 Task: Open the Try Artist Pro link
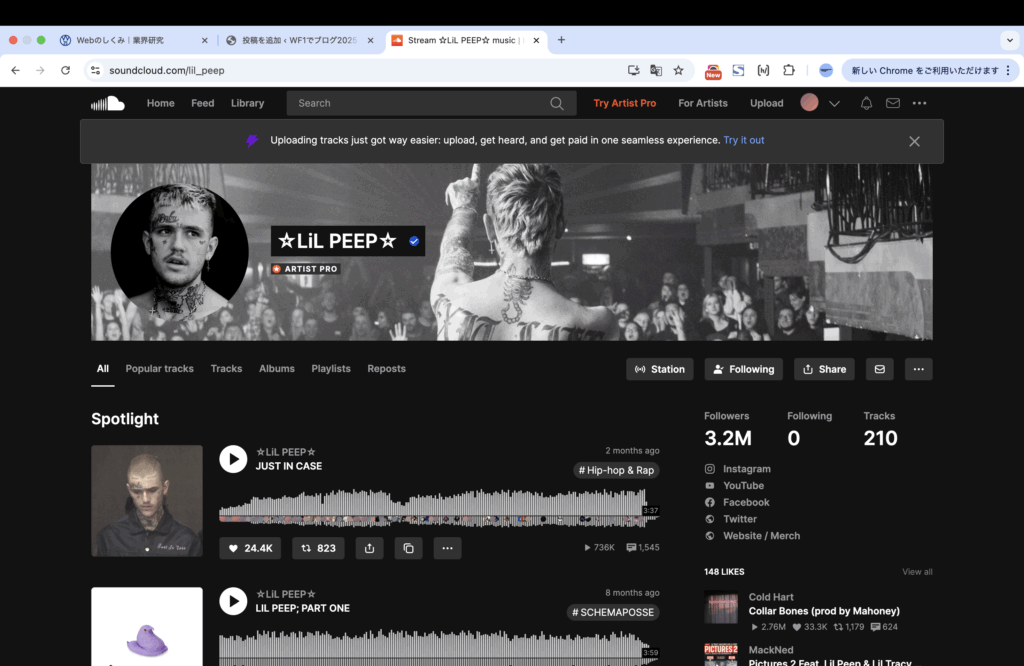point(624,103)
